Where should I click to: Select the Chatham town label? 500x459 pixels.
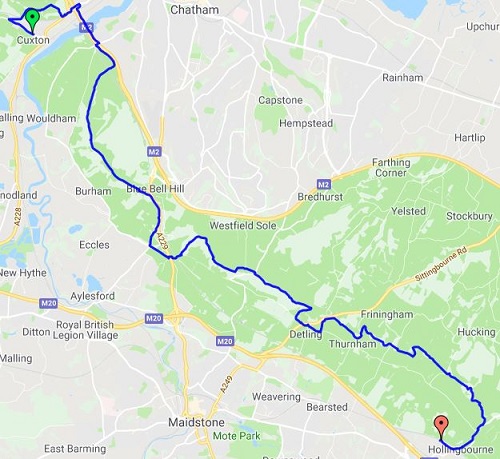point(195,10)
